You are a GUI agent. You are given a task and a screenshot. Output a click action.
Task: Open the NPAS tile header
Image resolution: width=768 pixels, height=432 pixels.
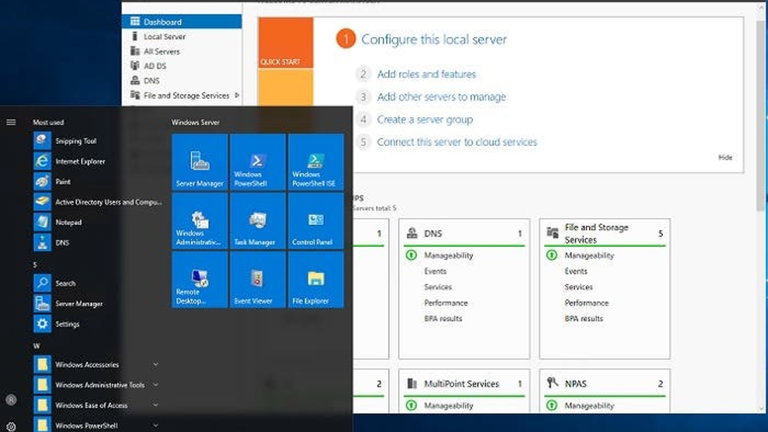point(605,384)
